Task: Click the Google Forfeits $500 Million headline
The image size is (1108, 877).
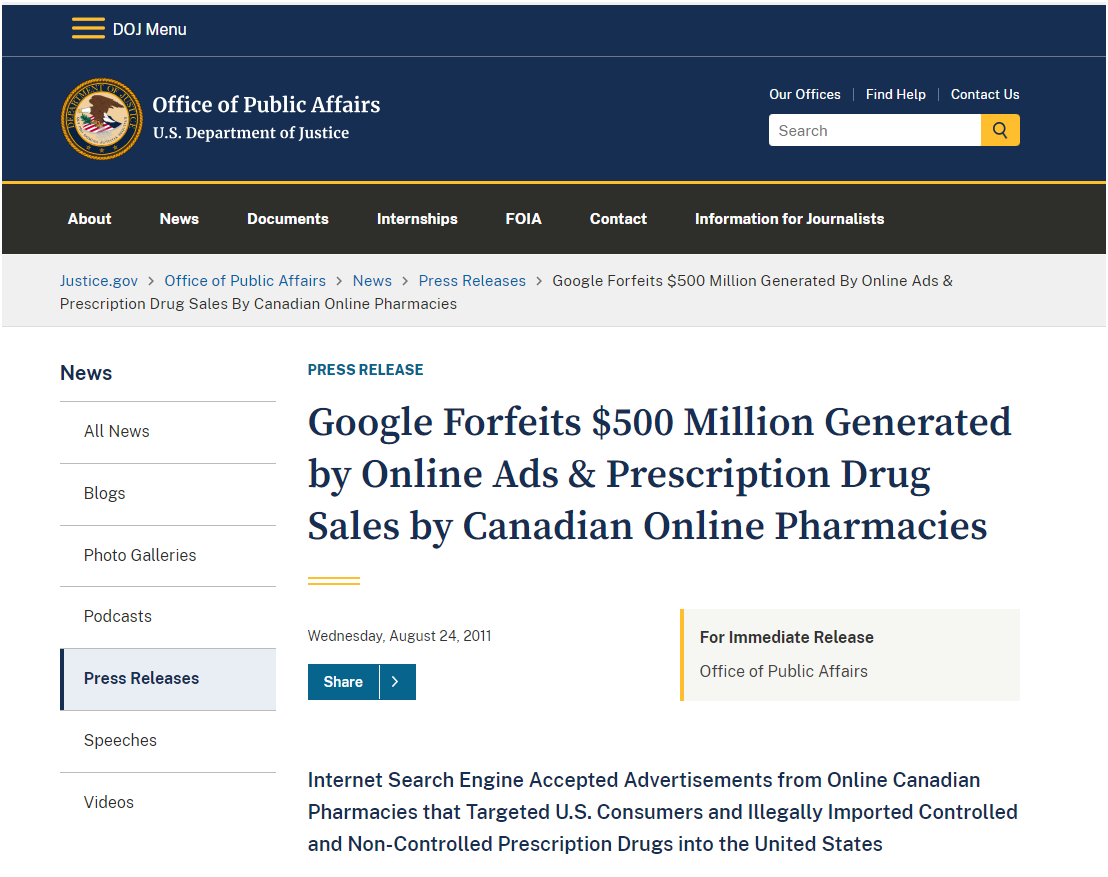Action: click(660, 474)
